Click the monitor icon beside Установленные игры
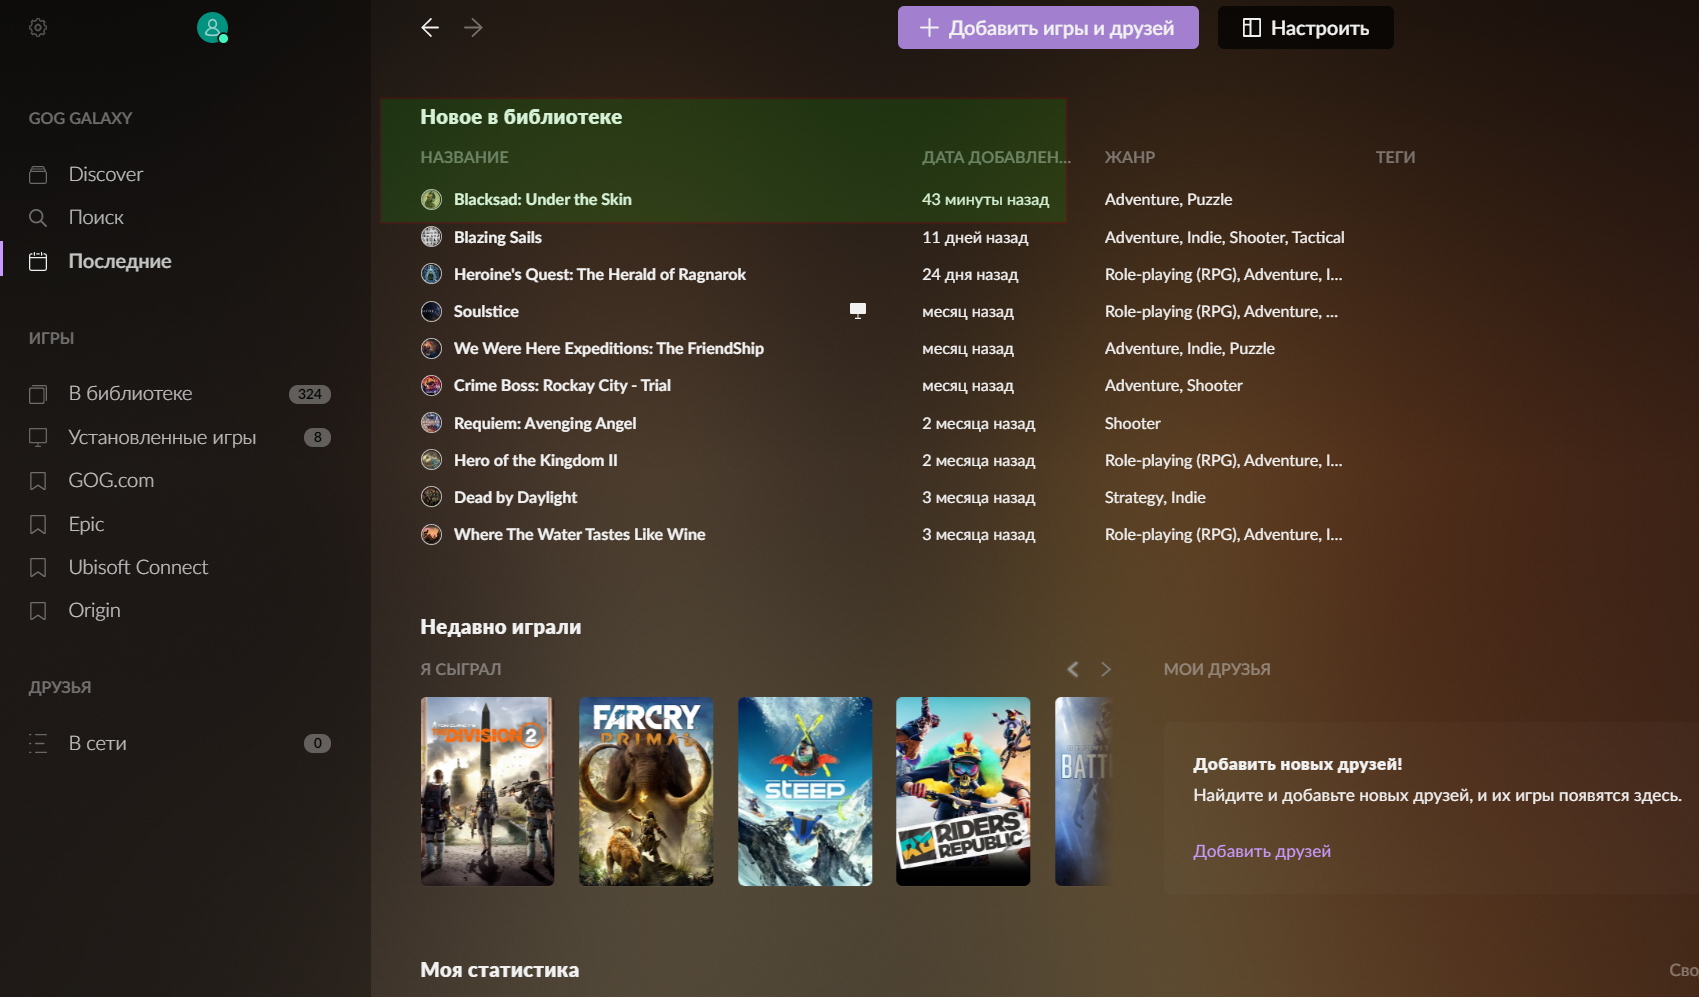 click(38, 437)
